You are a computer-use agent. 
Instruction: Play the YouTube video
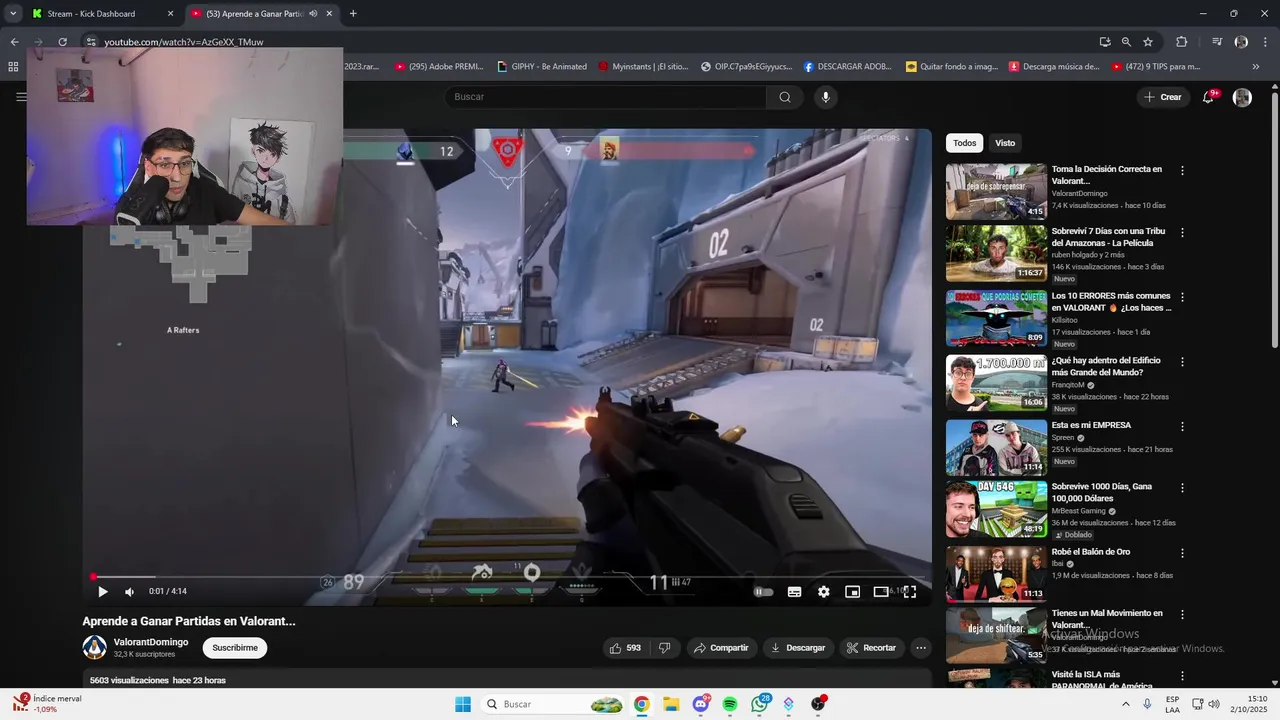(102, 592)
